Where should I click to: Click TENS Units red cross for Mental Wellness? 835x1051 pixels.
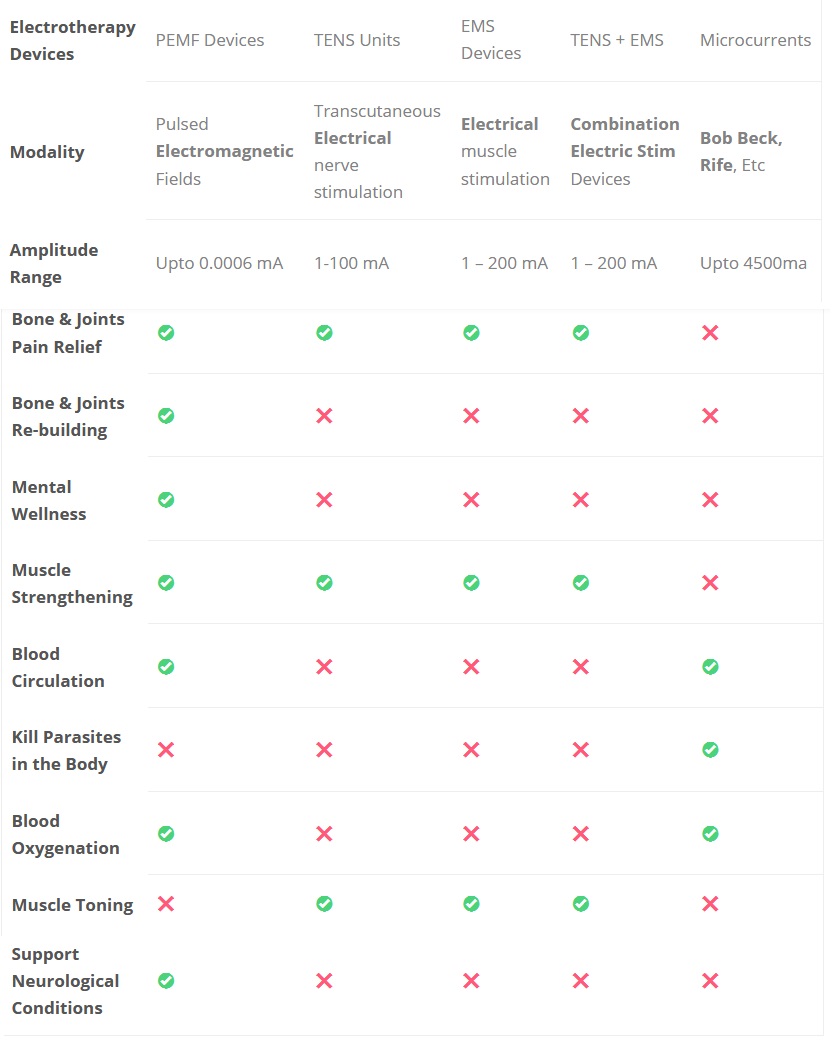(324, 500)
